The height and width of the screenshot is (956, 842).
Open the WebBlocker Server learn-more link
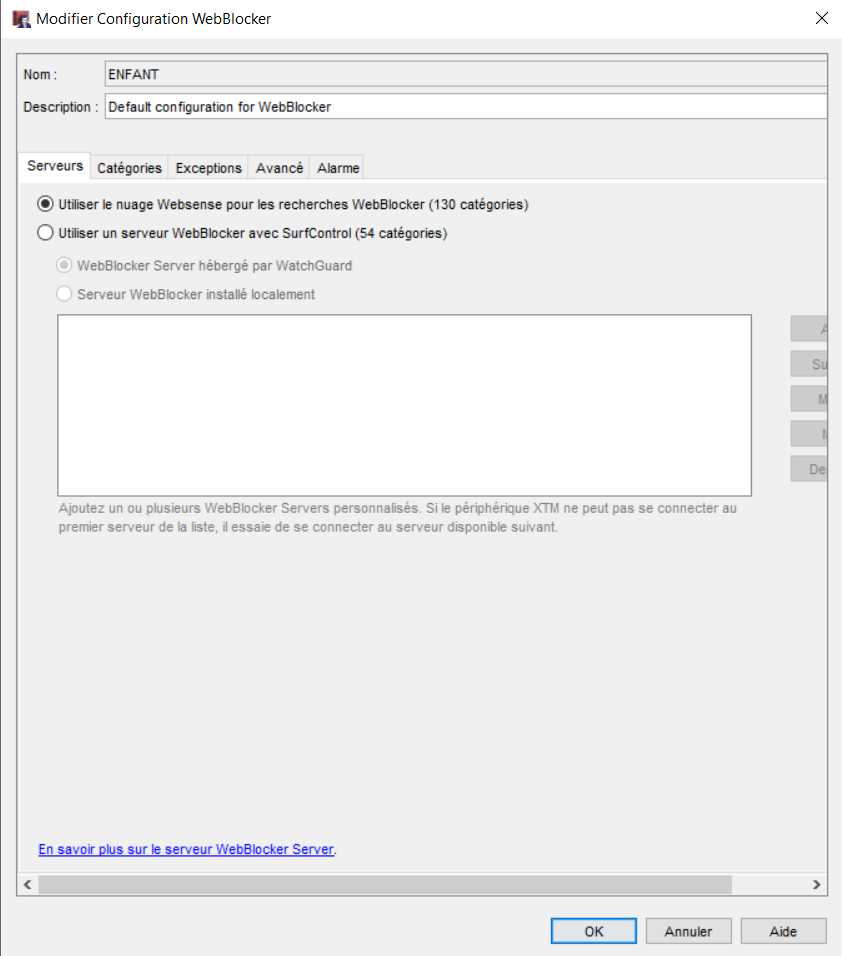pos(186,849)
